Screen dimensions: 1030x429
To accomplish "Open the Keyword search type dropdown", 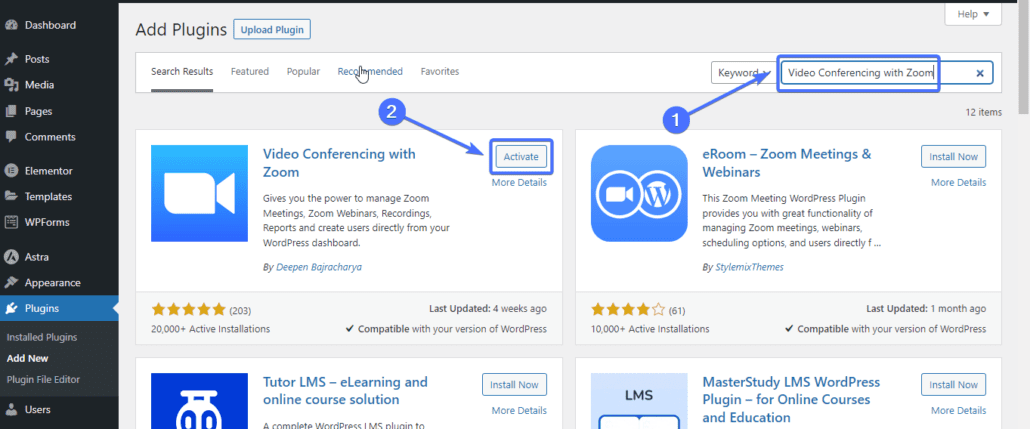I will (x=744, y=72).
